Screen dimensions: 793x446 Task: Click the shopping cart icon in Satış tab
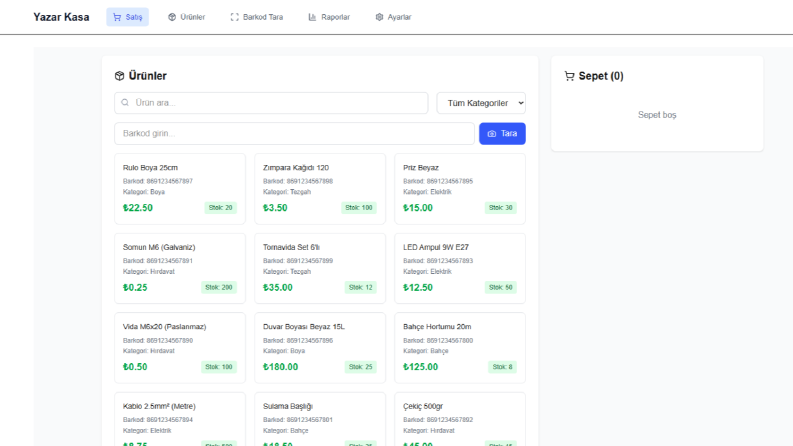117,17
